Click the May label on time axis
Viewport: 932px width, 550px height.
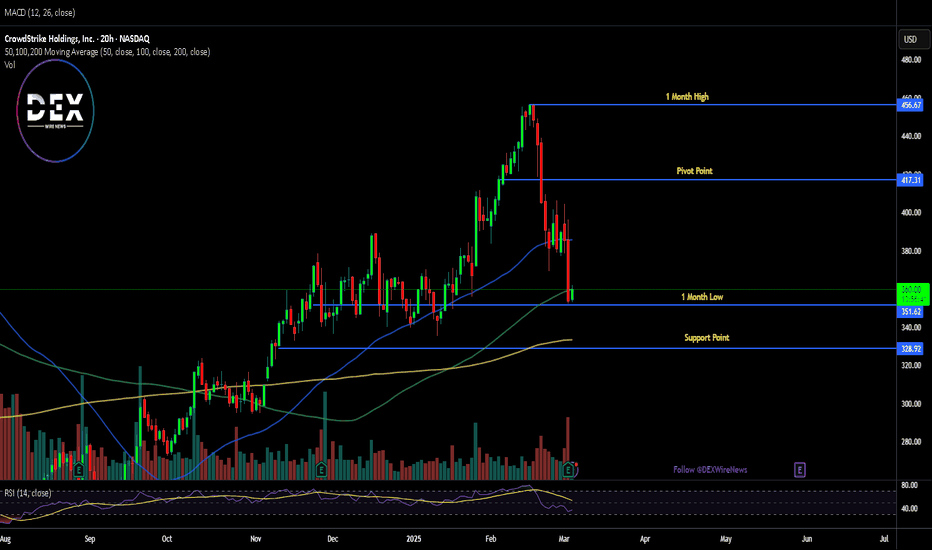726,539
